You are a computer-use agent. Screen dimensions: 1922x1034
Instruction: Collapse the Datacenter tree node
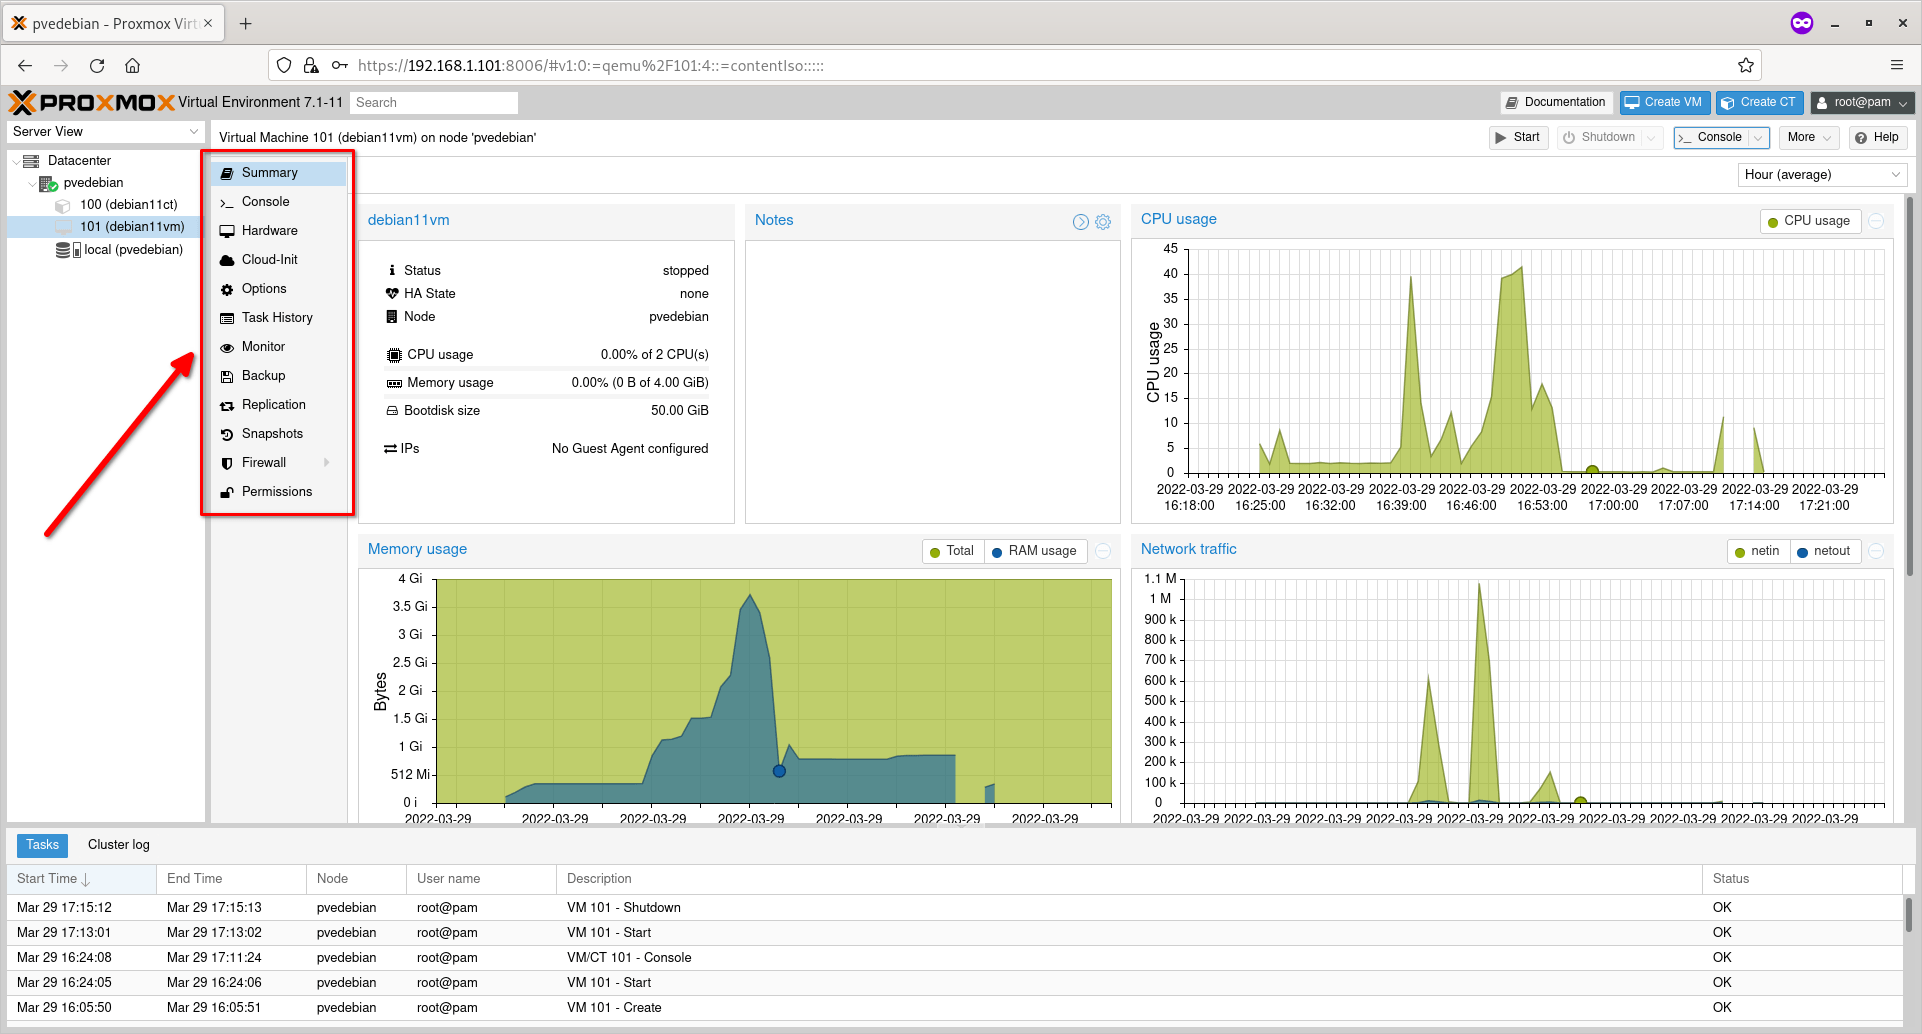15,161
